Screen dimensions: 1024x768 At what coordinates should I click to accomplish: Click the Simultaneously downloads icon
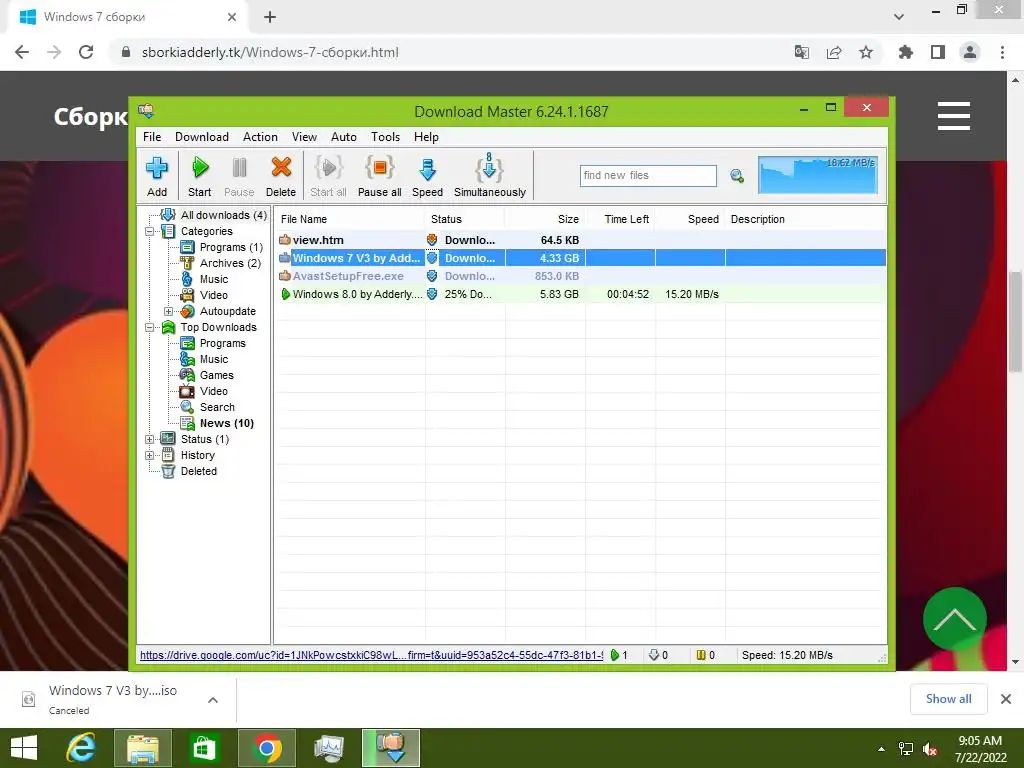point(490,176)
